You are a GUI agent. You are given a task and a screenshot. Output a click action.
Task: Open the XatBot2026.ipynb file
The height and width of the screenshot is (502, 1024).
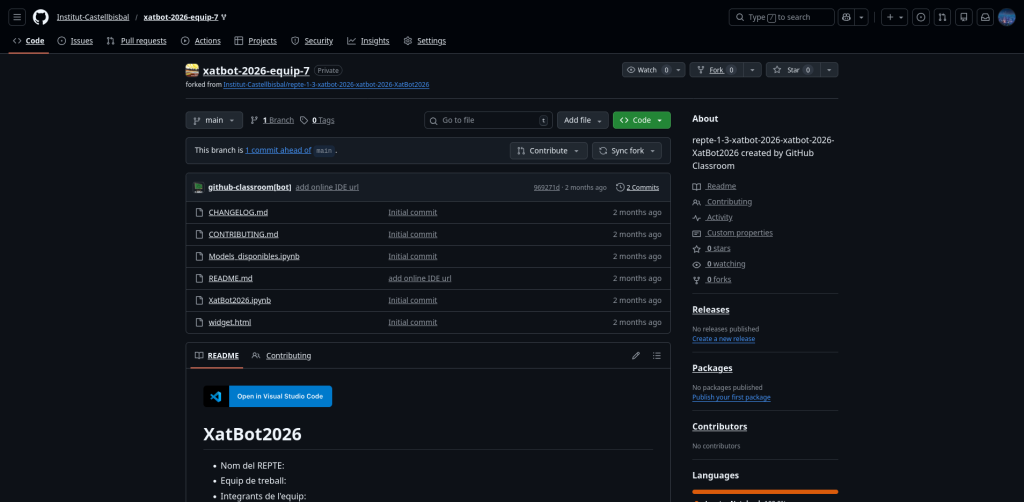coord(239,300)
